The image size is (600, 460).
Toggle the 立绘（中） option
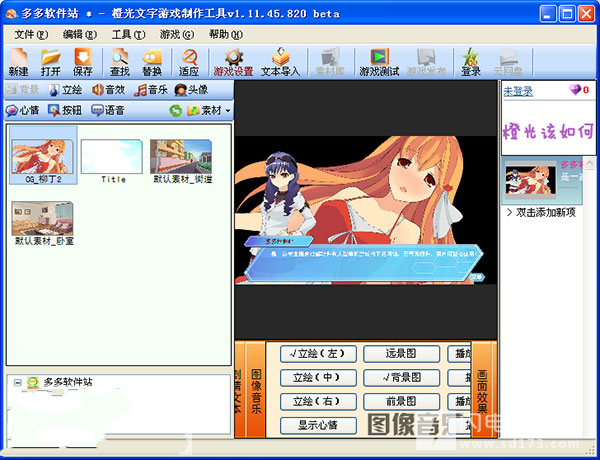point(318,378)
